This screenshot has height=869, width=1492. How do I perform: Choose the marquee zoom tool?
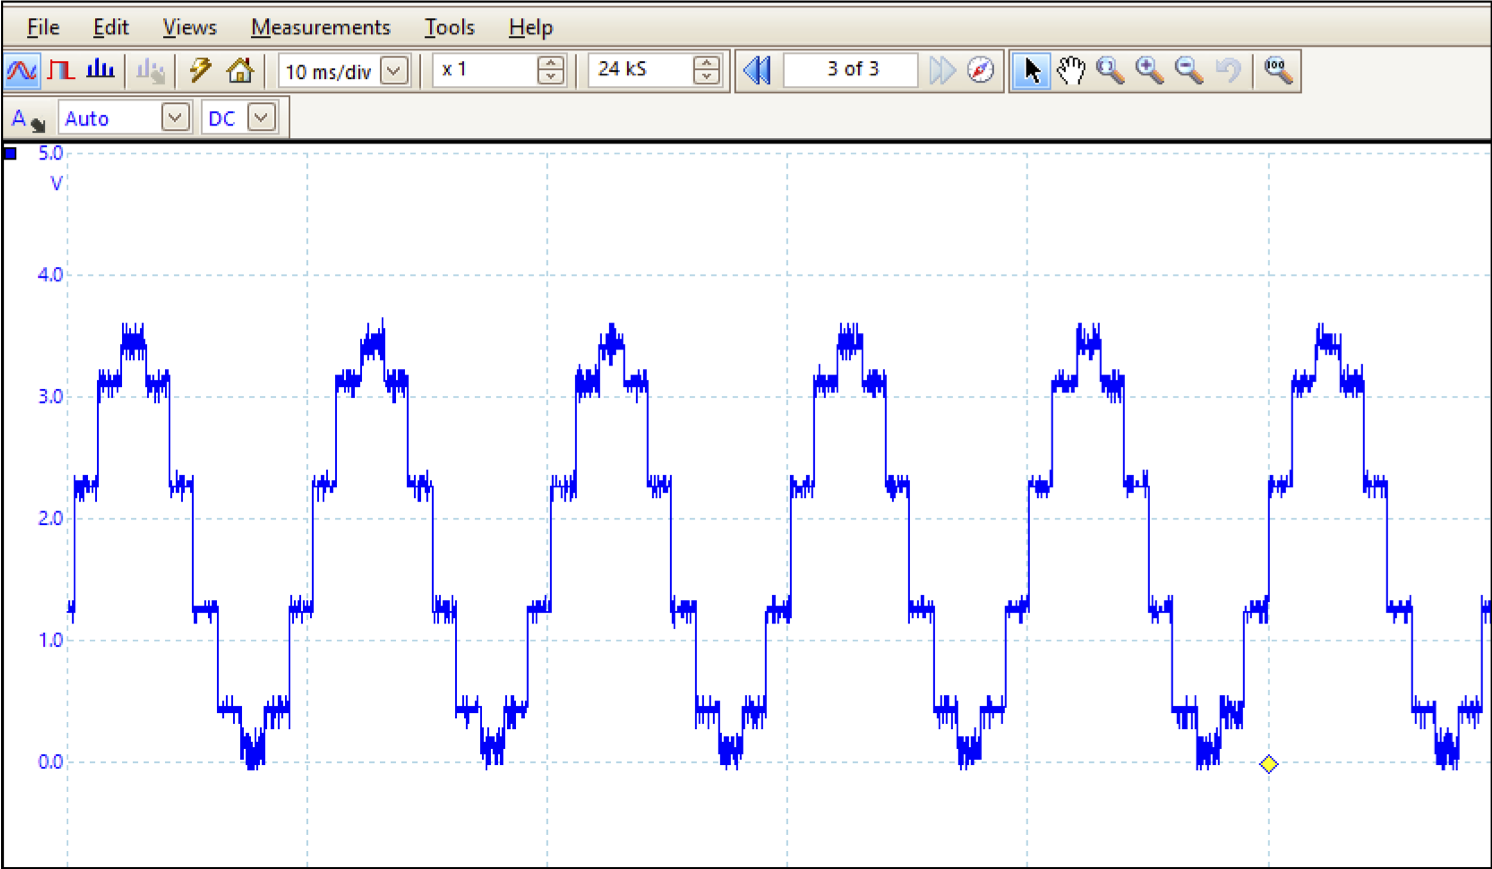click(x=1110, y=70)
